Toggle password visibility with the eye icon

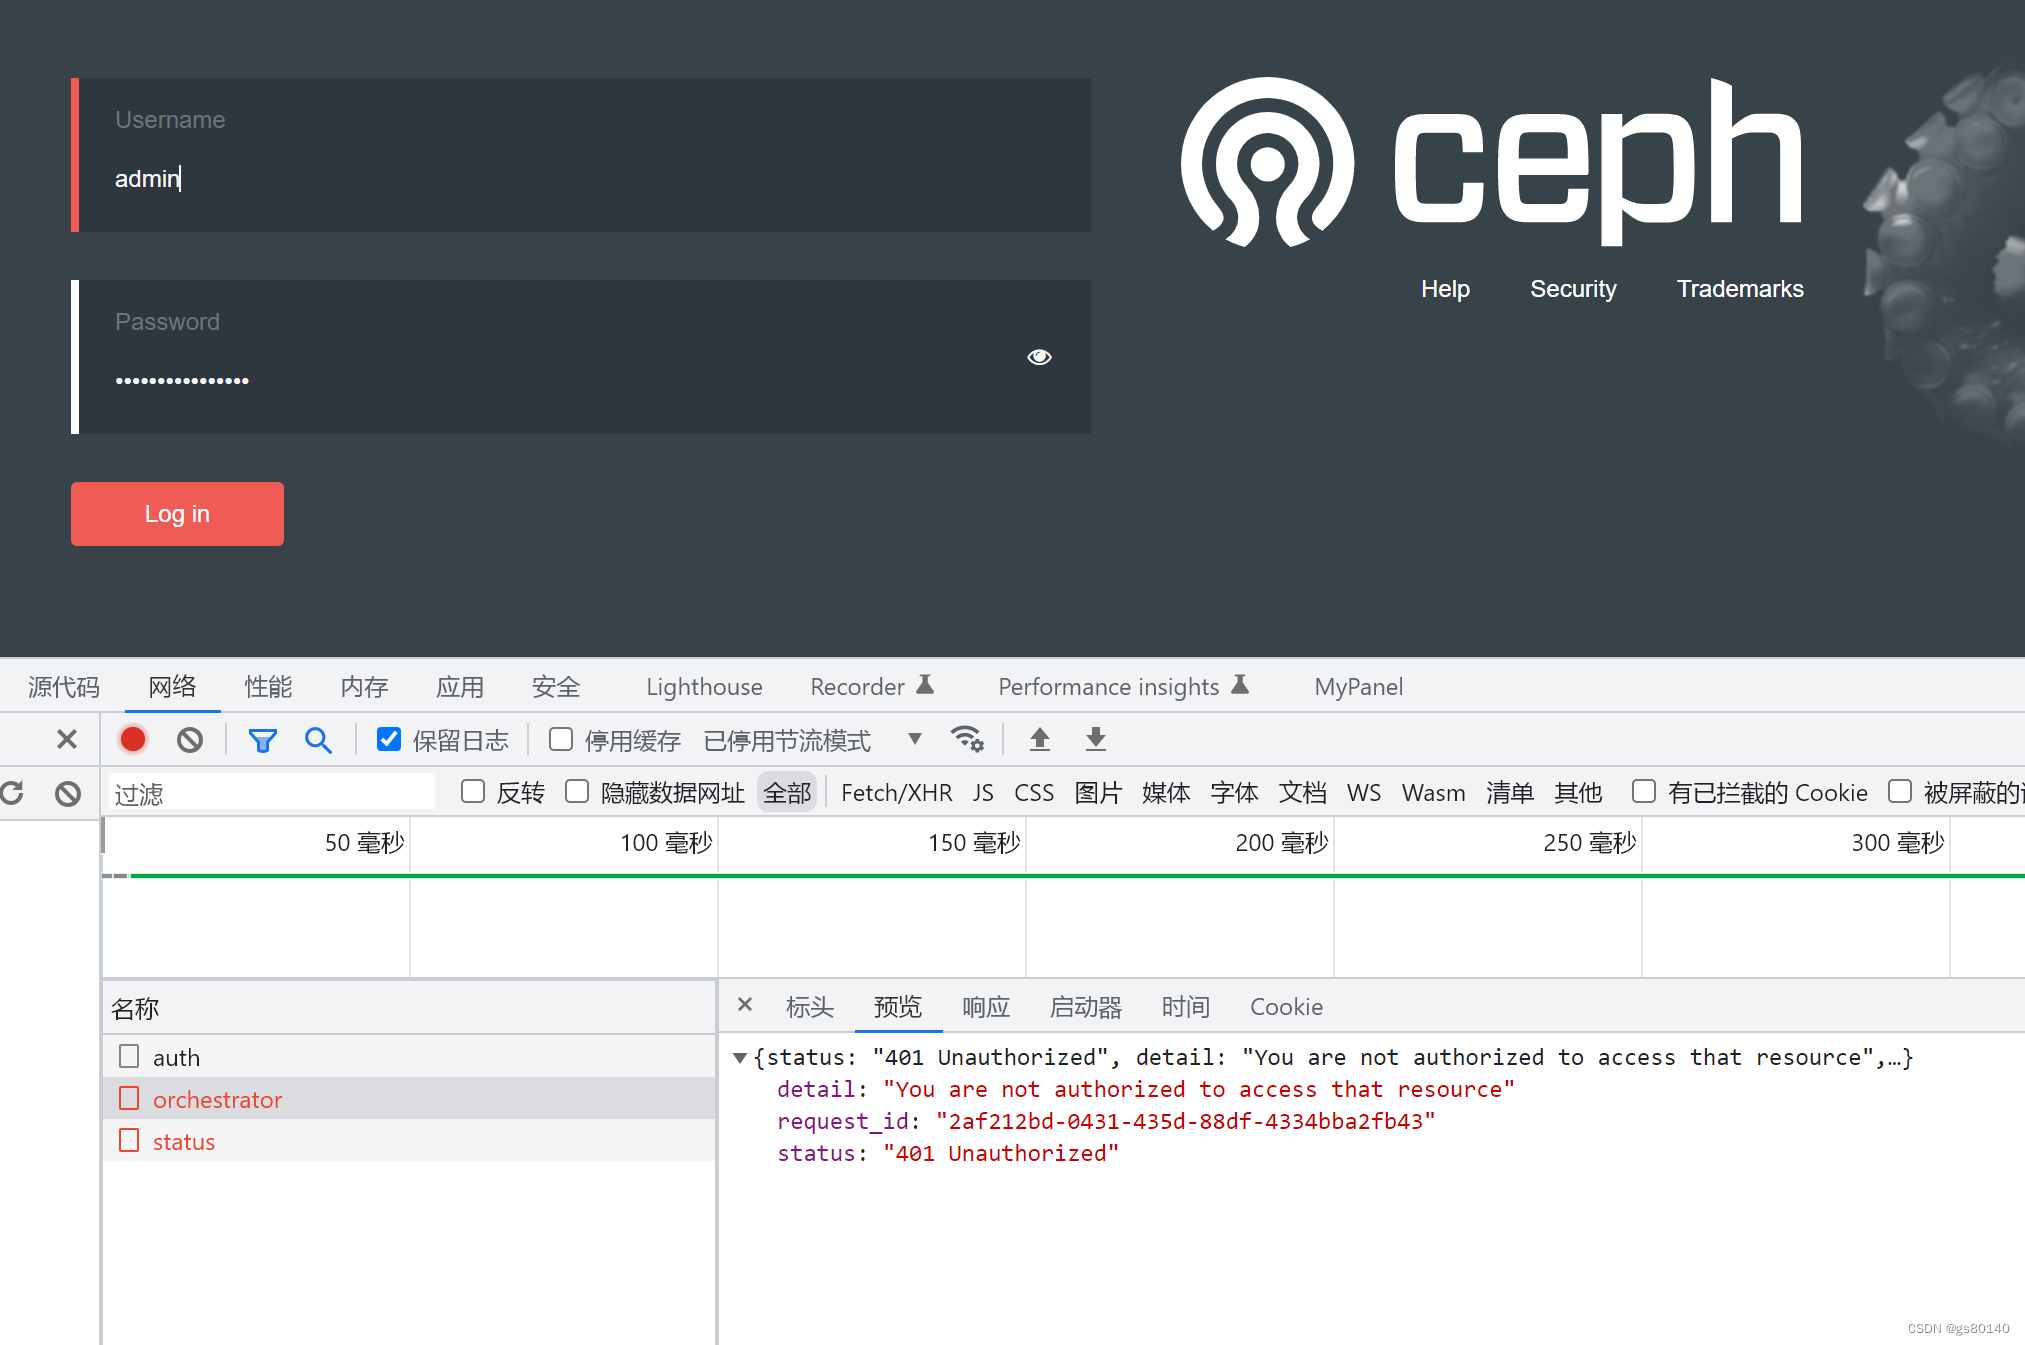(1039, 356)
